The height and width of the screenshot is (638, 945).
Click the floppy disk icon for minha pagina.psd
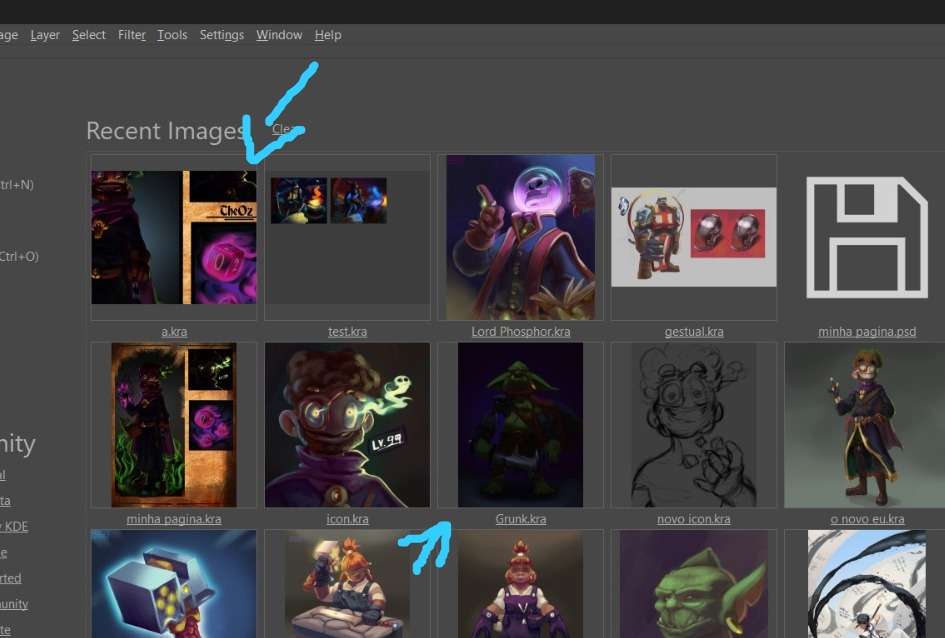tap(867, 237)
